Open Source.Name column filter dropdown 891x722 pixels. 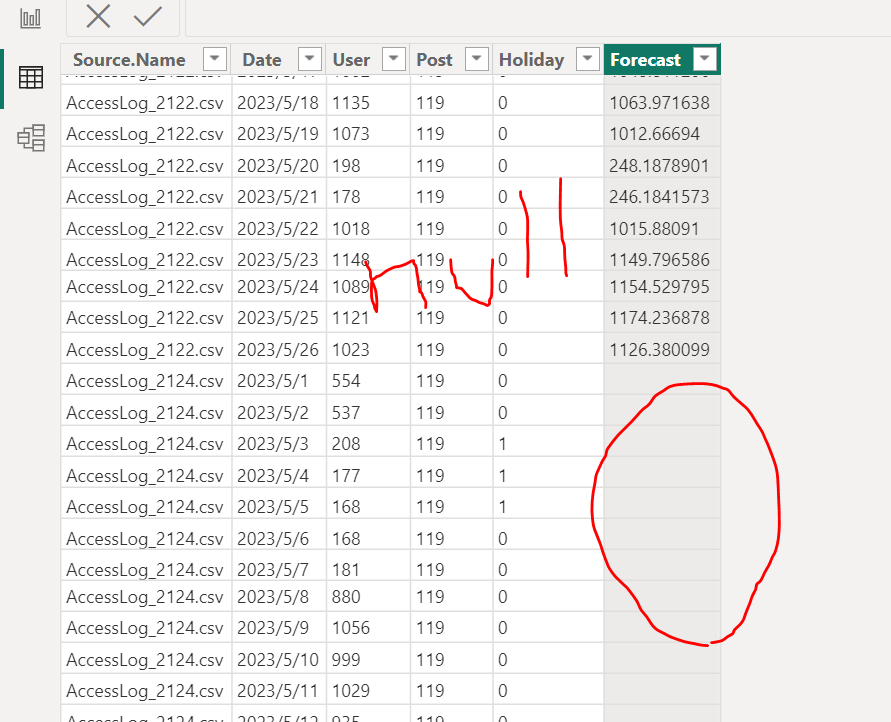[215, 59]
